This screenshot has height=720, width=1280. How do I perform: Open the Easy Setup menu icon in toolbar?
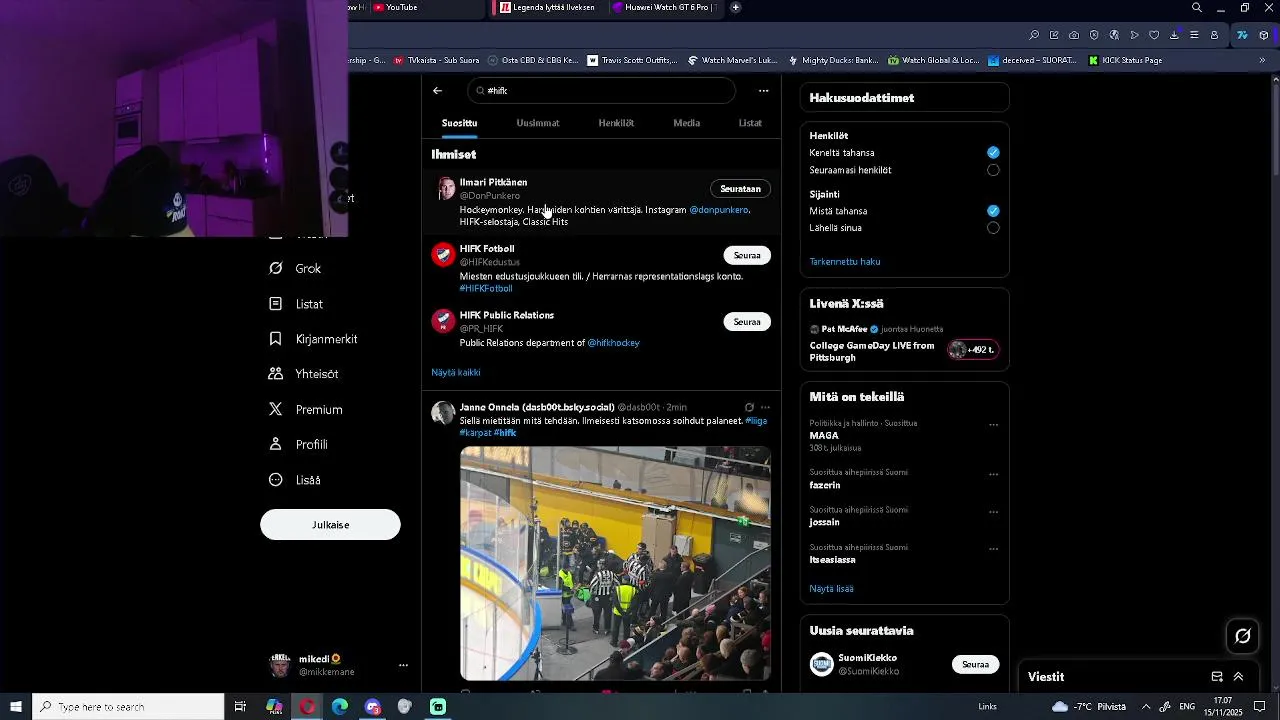(x=1194, y=35)
